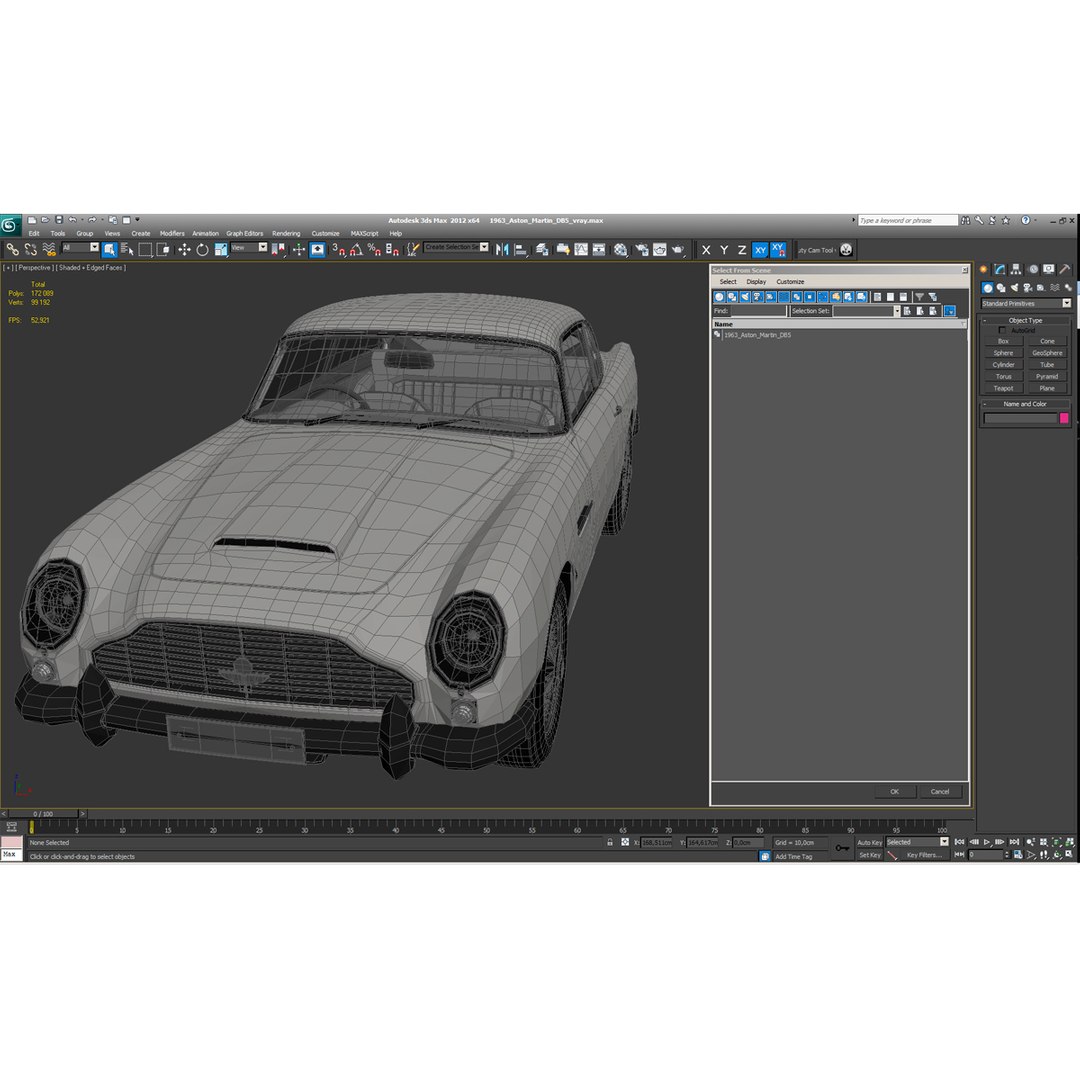
Task: Click the time slider handle showing 0 / 100
Action: (x=43, y=814)
